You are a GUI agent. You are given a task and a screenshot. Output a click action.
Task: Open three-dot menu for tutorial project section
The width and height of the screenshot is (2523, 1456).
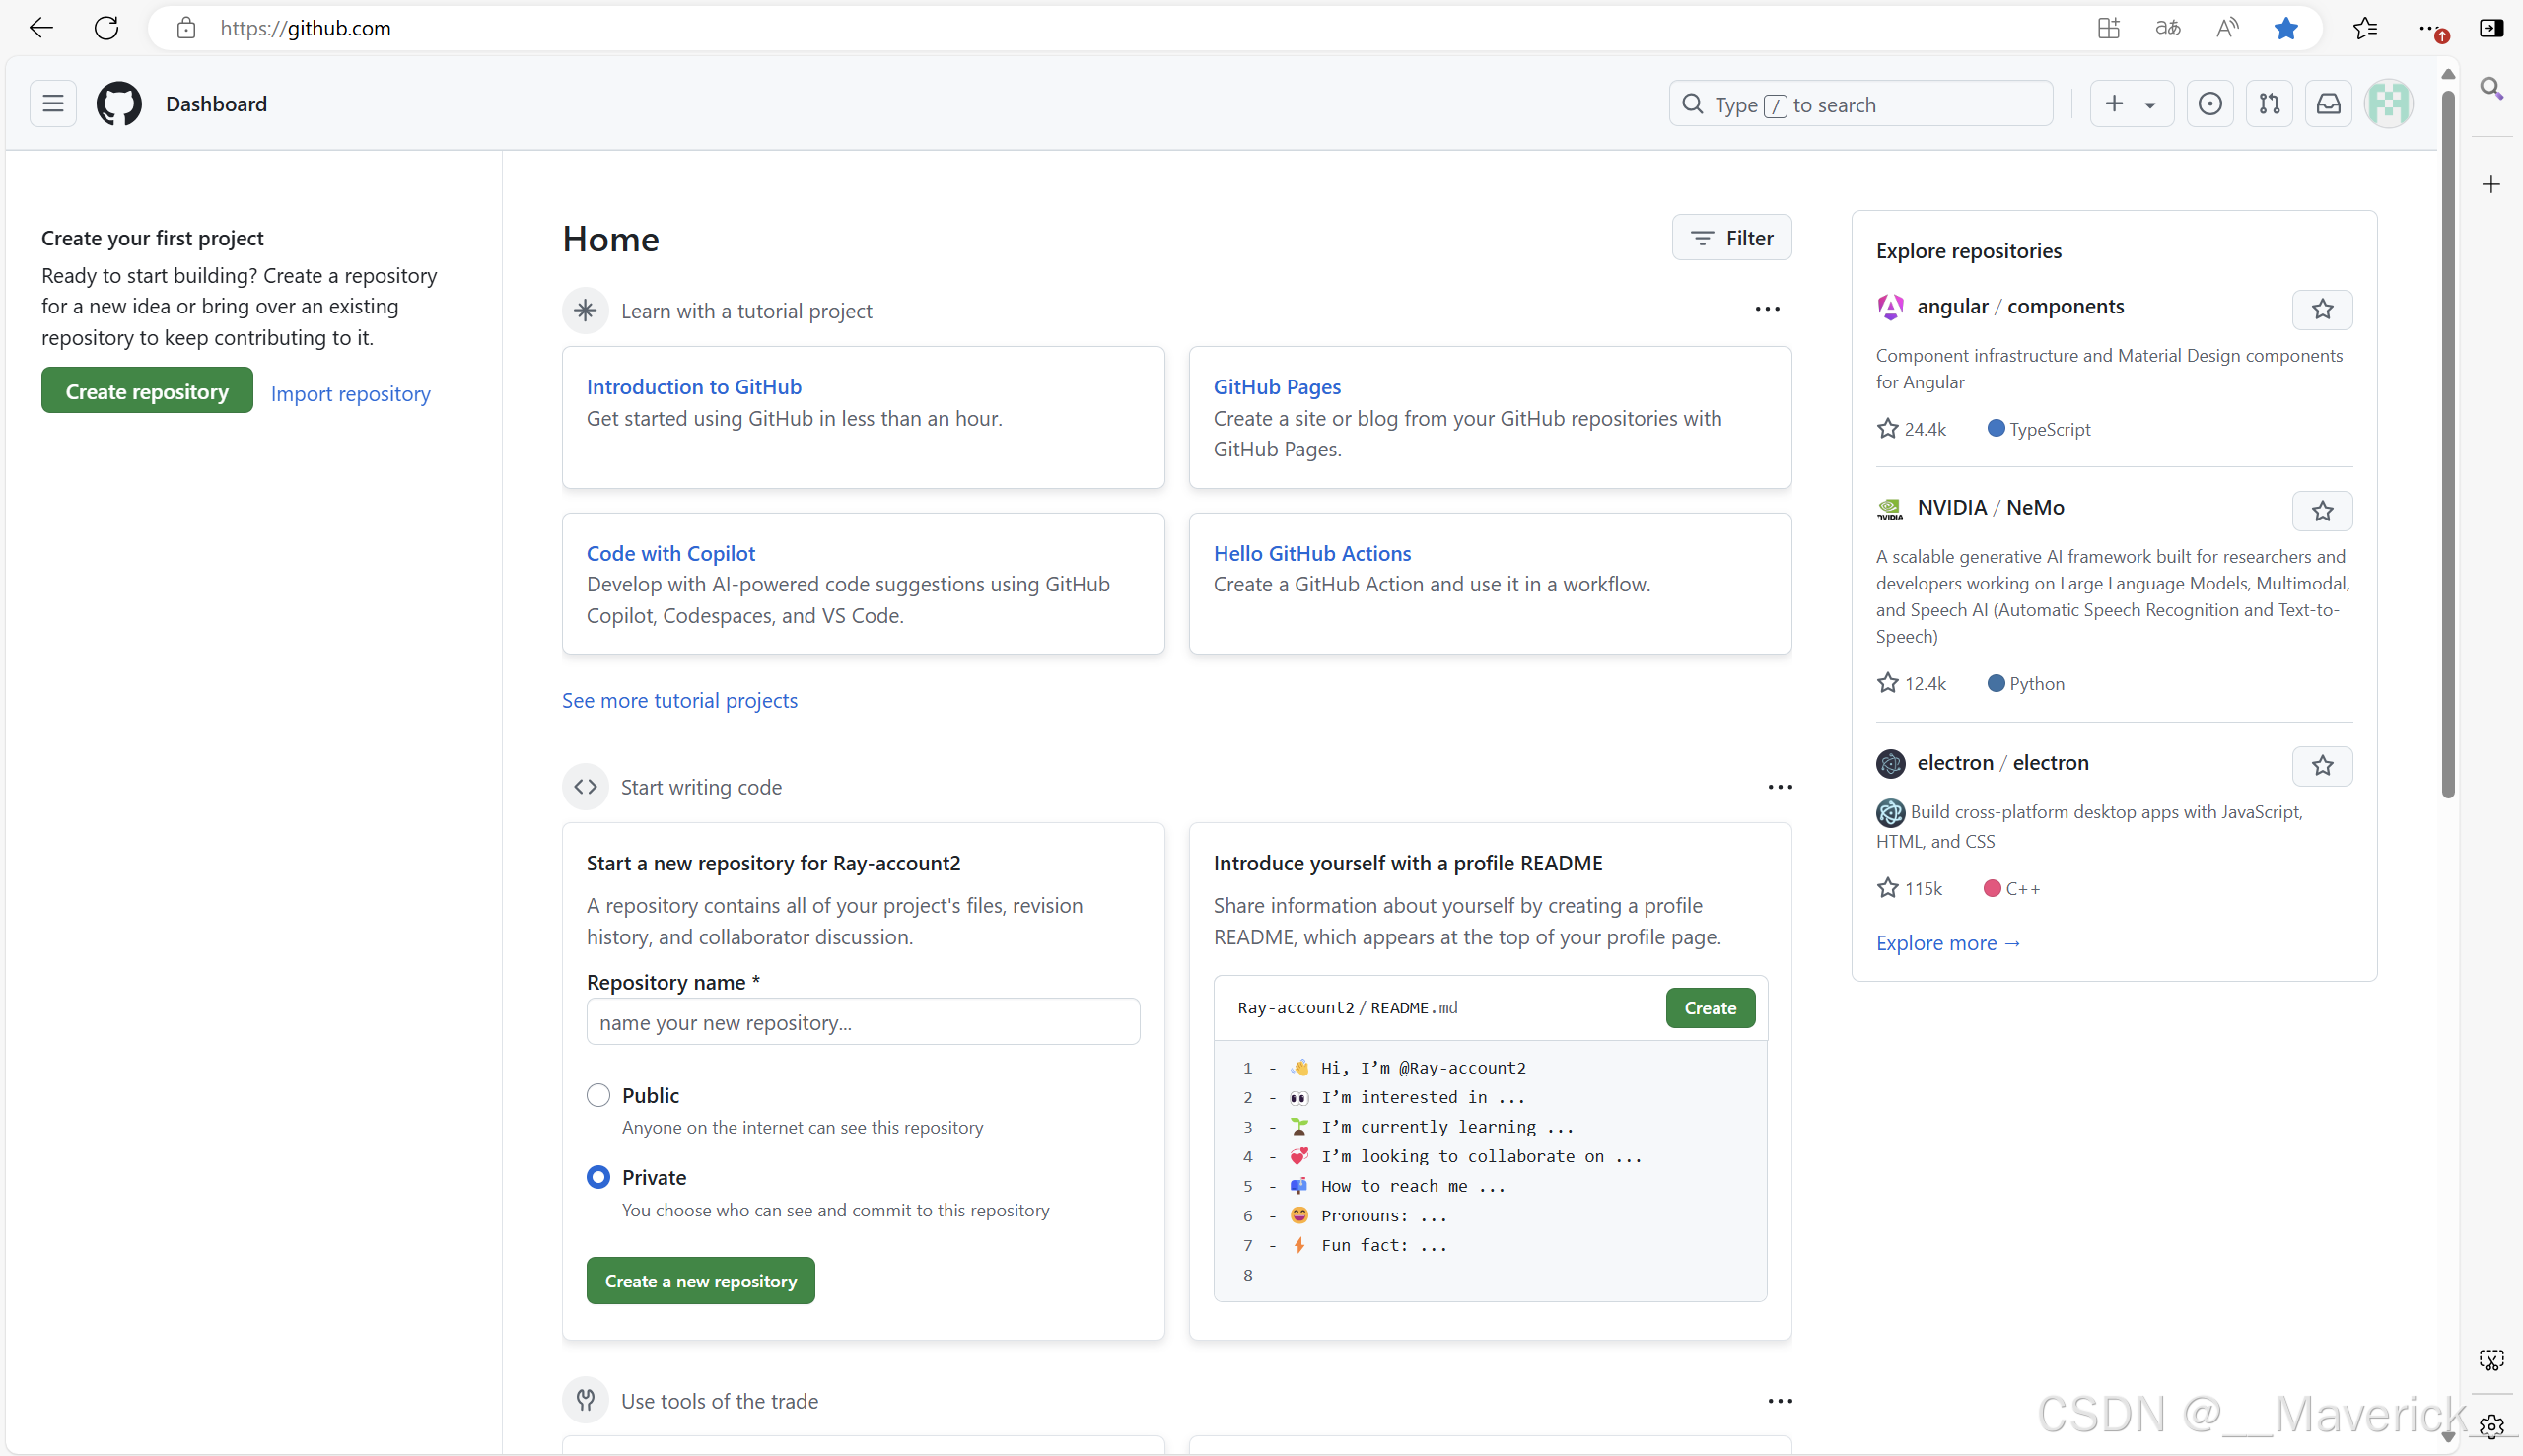(x=1767, y=309)
